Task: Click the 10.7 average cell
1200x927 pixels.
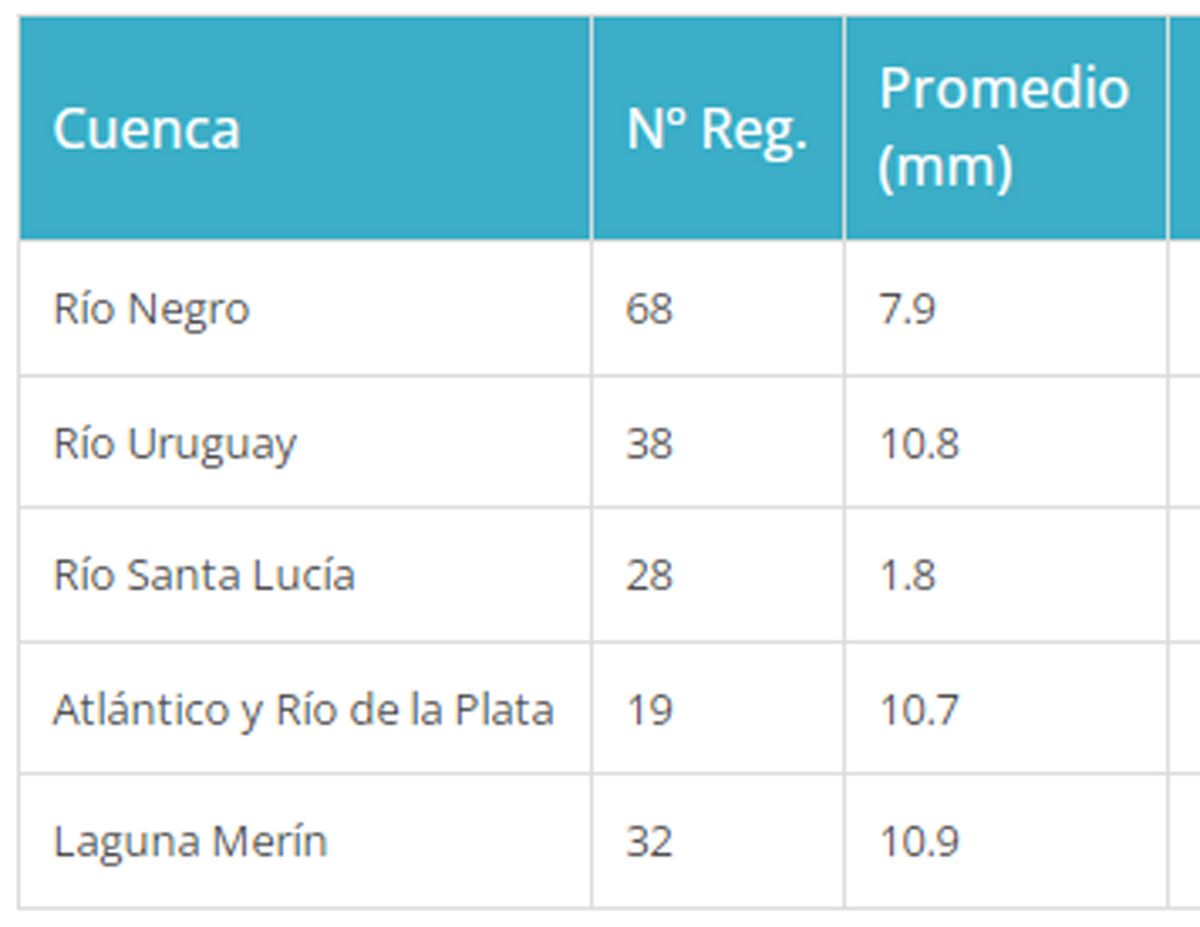Action: (x=919, y=709)
